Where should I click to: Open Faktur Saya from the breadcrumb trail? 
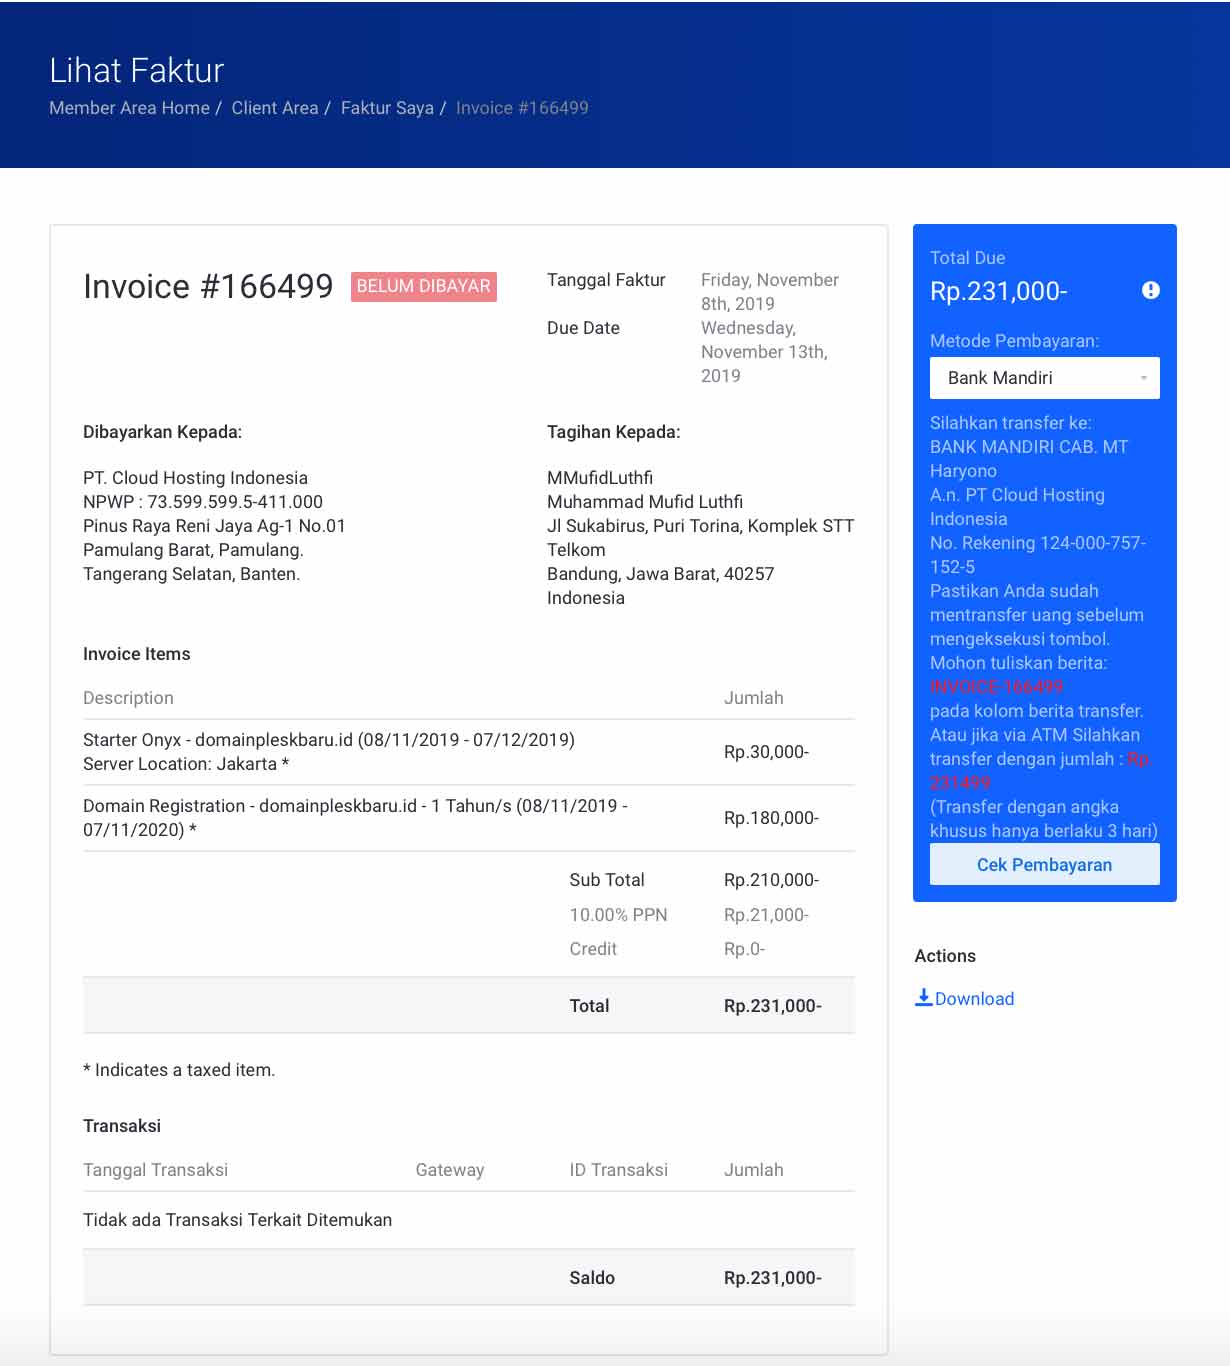coord(388,108)
